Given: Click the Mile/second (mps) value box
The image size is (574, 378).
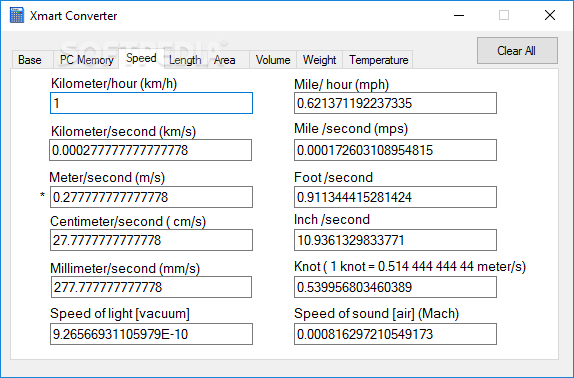Looking at the screenshot, I should point(395,150).
